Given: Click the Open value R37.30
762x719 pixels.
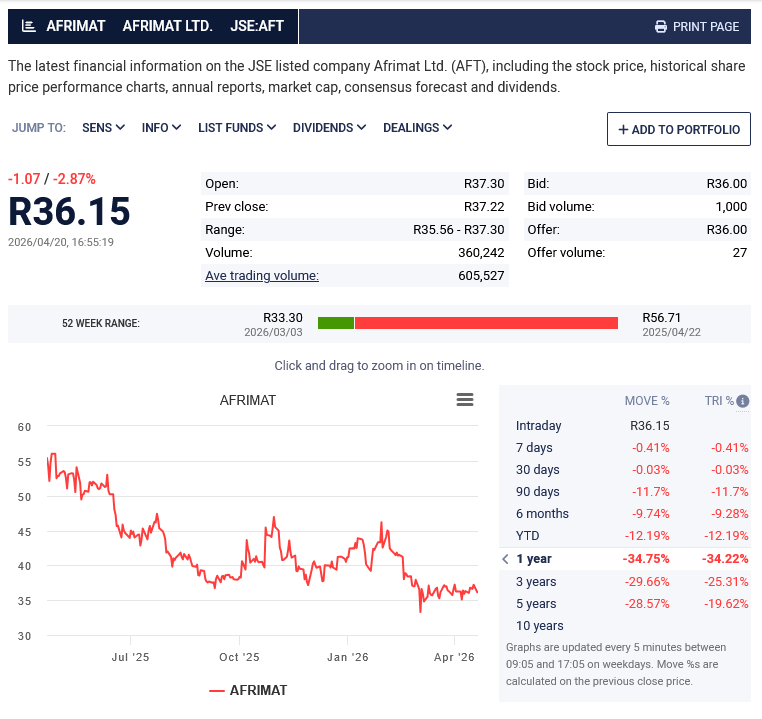Looking at the screenshot, I should [484, 184].
